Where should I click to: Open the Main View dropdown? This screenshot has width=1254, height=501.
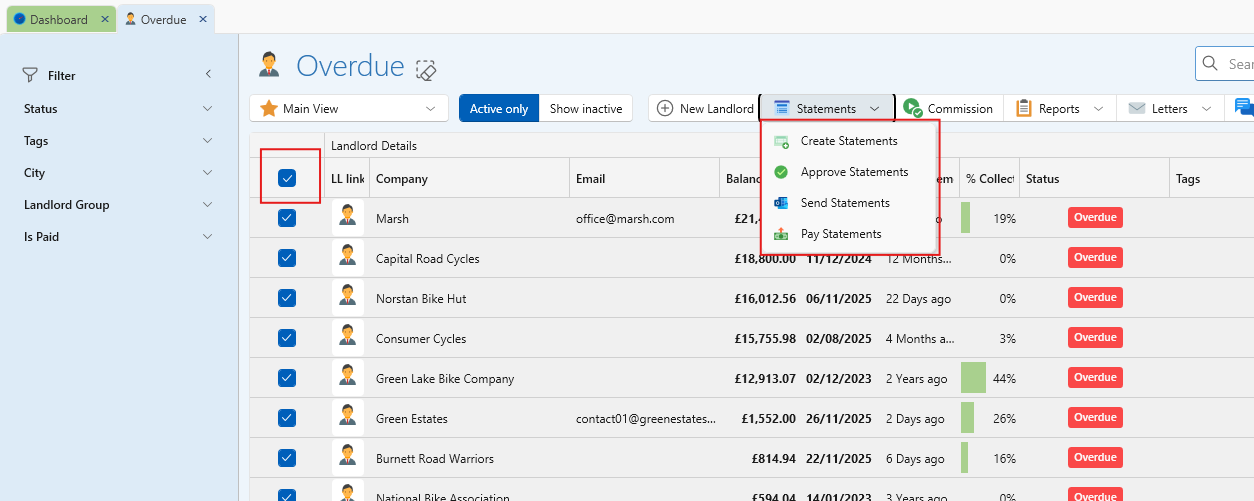[349, 108]
